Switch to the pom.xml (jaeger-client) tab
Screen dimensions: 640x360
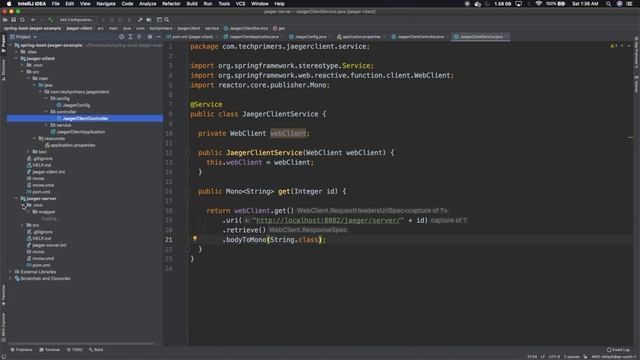(192, 37)
